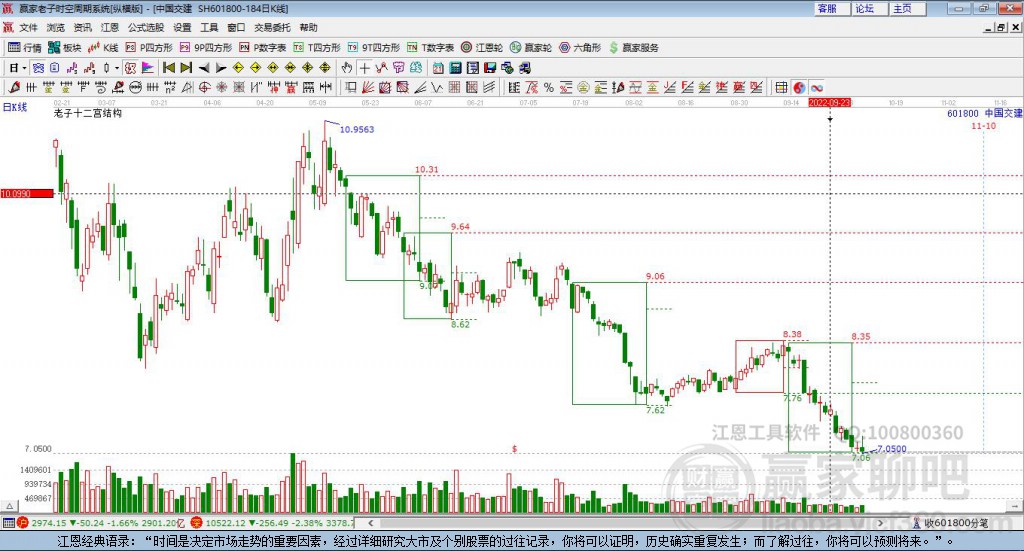Toggle the infinity loop icon
Image resolution: width=1024 pixels, height=551 pixels.
coord(816,87)
